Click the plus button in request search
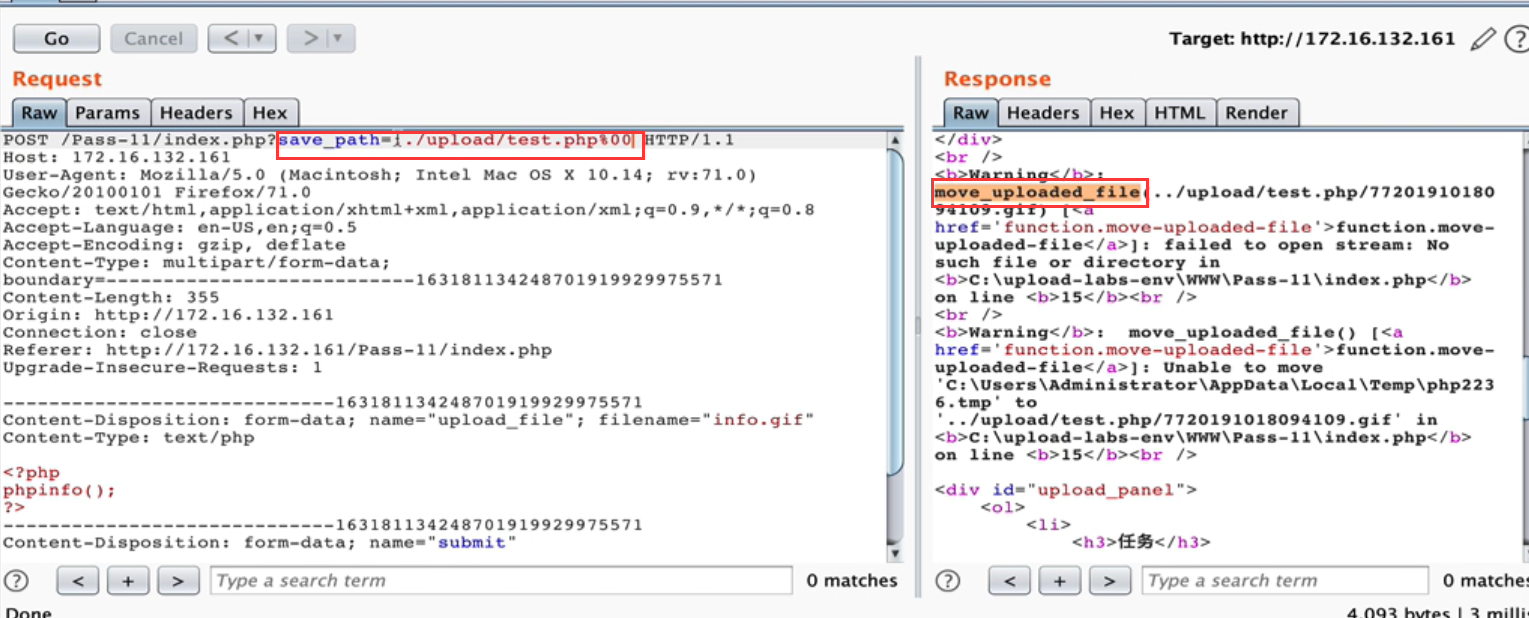This screenshot has height=618, width=1529. coord(128,580)
